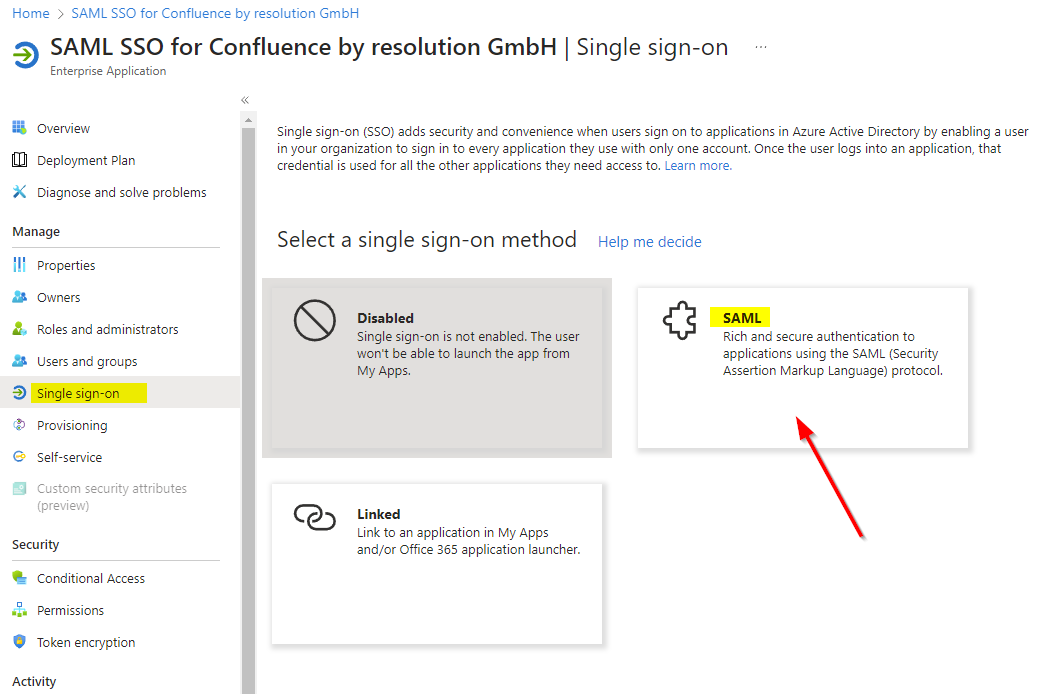
Task: Open the ellipsis more options menu
Action: tap(761, 48)
